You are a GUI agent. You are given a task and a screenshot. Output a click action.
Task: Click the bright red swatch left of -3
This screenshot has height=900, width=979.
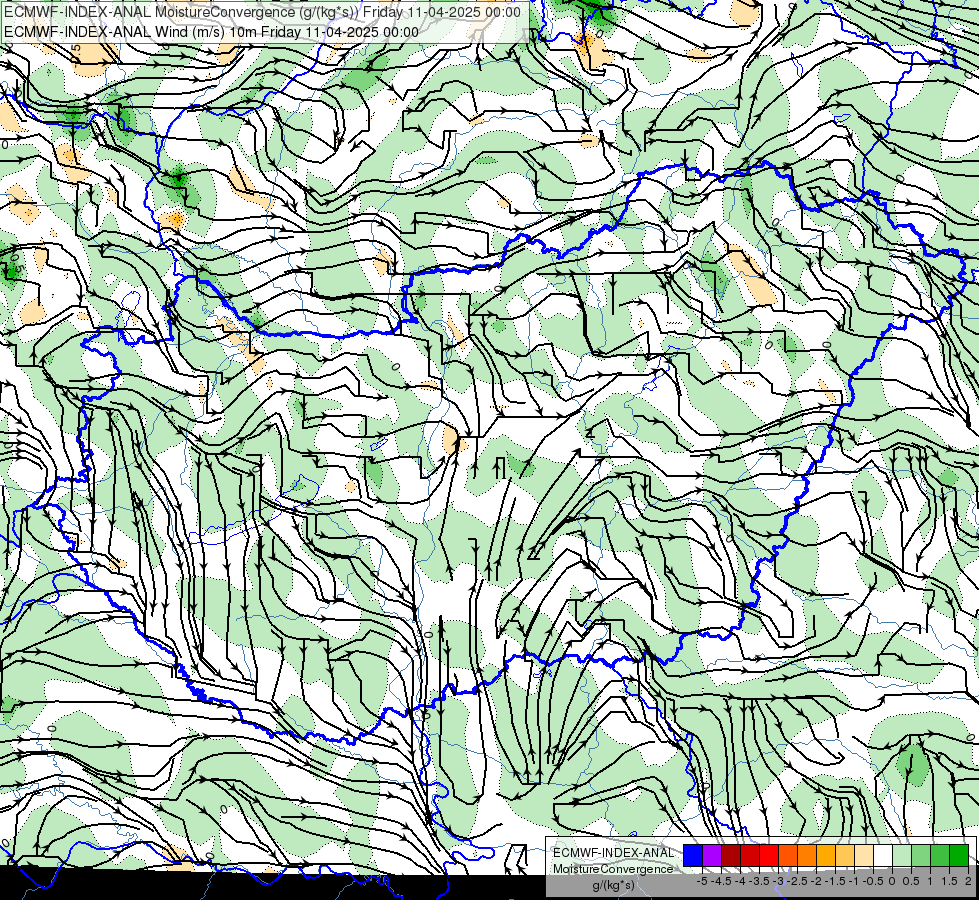(x=769, y=856)
